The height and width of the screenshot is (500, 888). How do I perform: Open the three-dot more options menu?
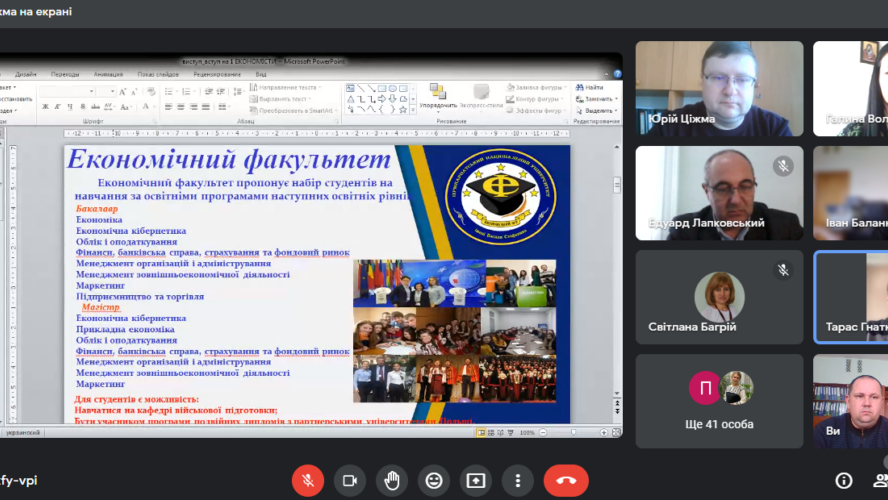(518, 480)
